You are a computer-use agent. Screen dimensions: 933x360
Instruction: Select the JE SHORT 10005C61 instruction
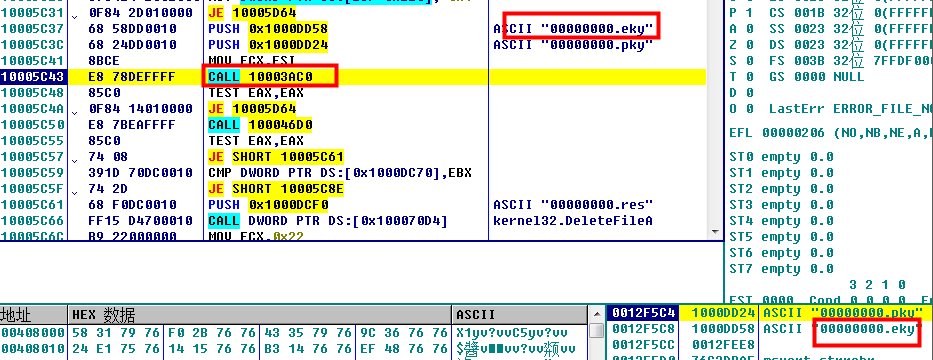[x=275, y=157]
